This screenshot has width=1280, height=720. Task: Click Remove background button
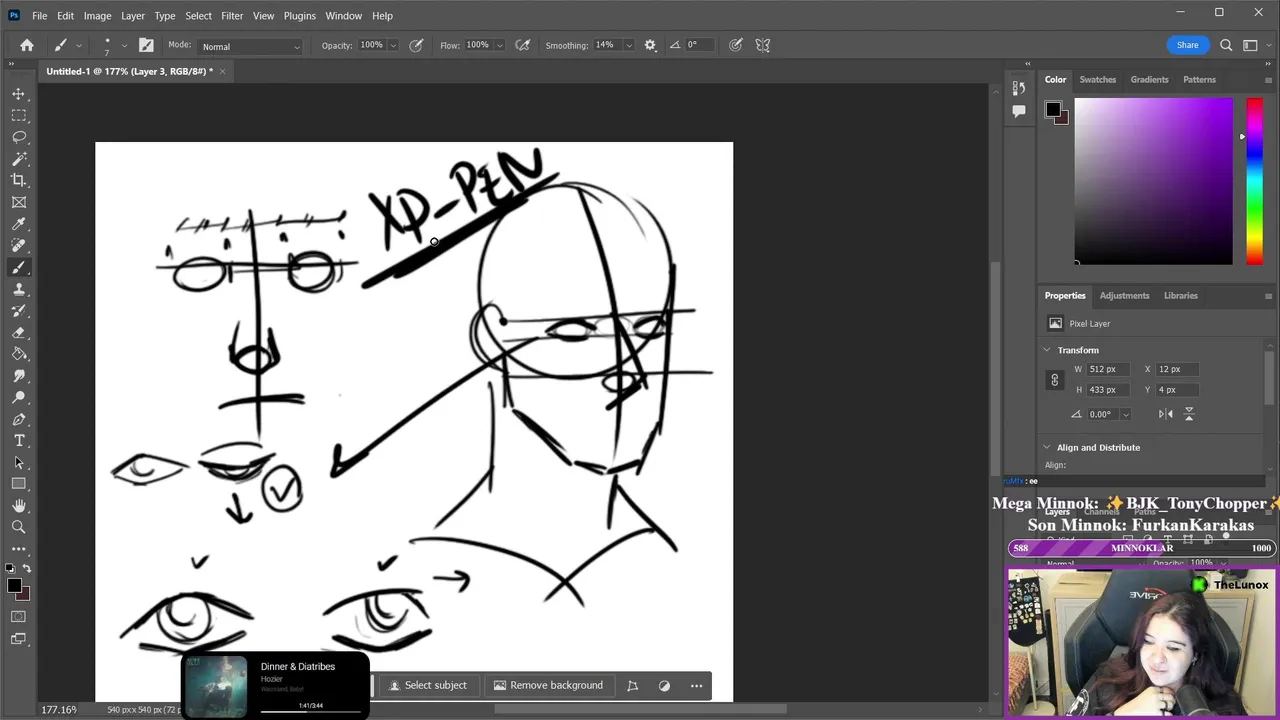[548, 685]
